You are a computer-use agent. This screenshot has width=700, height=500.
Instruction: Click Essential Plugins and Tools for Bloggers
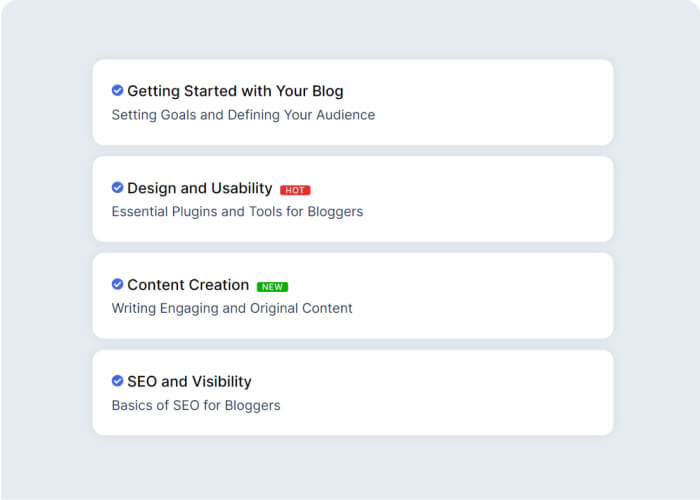pos(237,212)
